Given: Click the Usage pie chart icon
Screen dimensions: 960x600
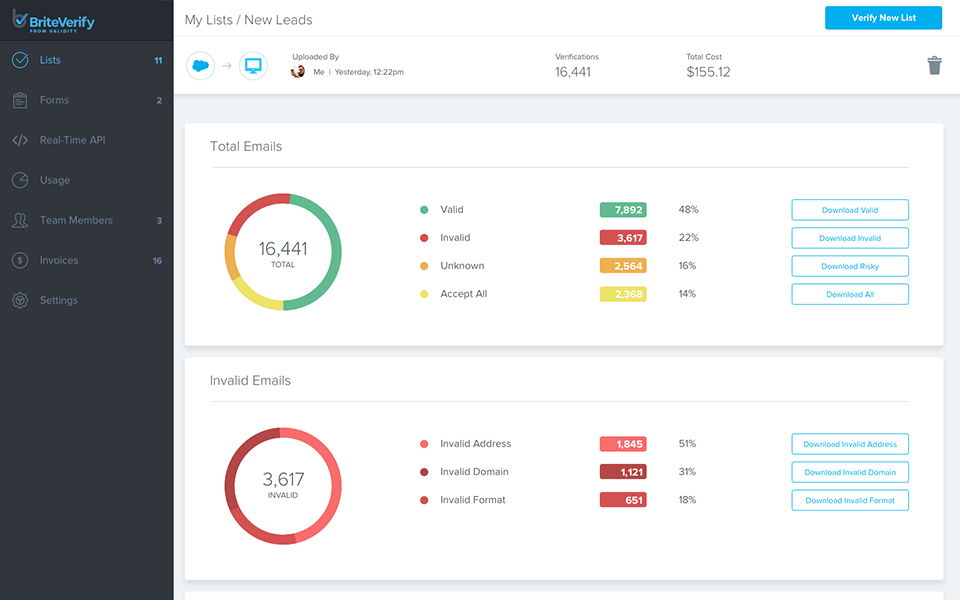Looking at the screenshot, I should point(20,180).
